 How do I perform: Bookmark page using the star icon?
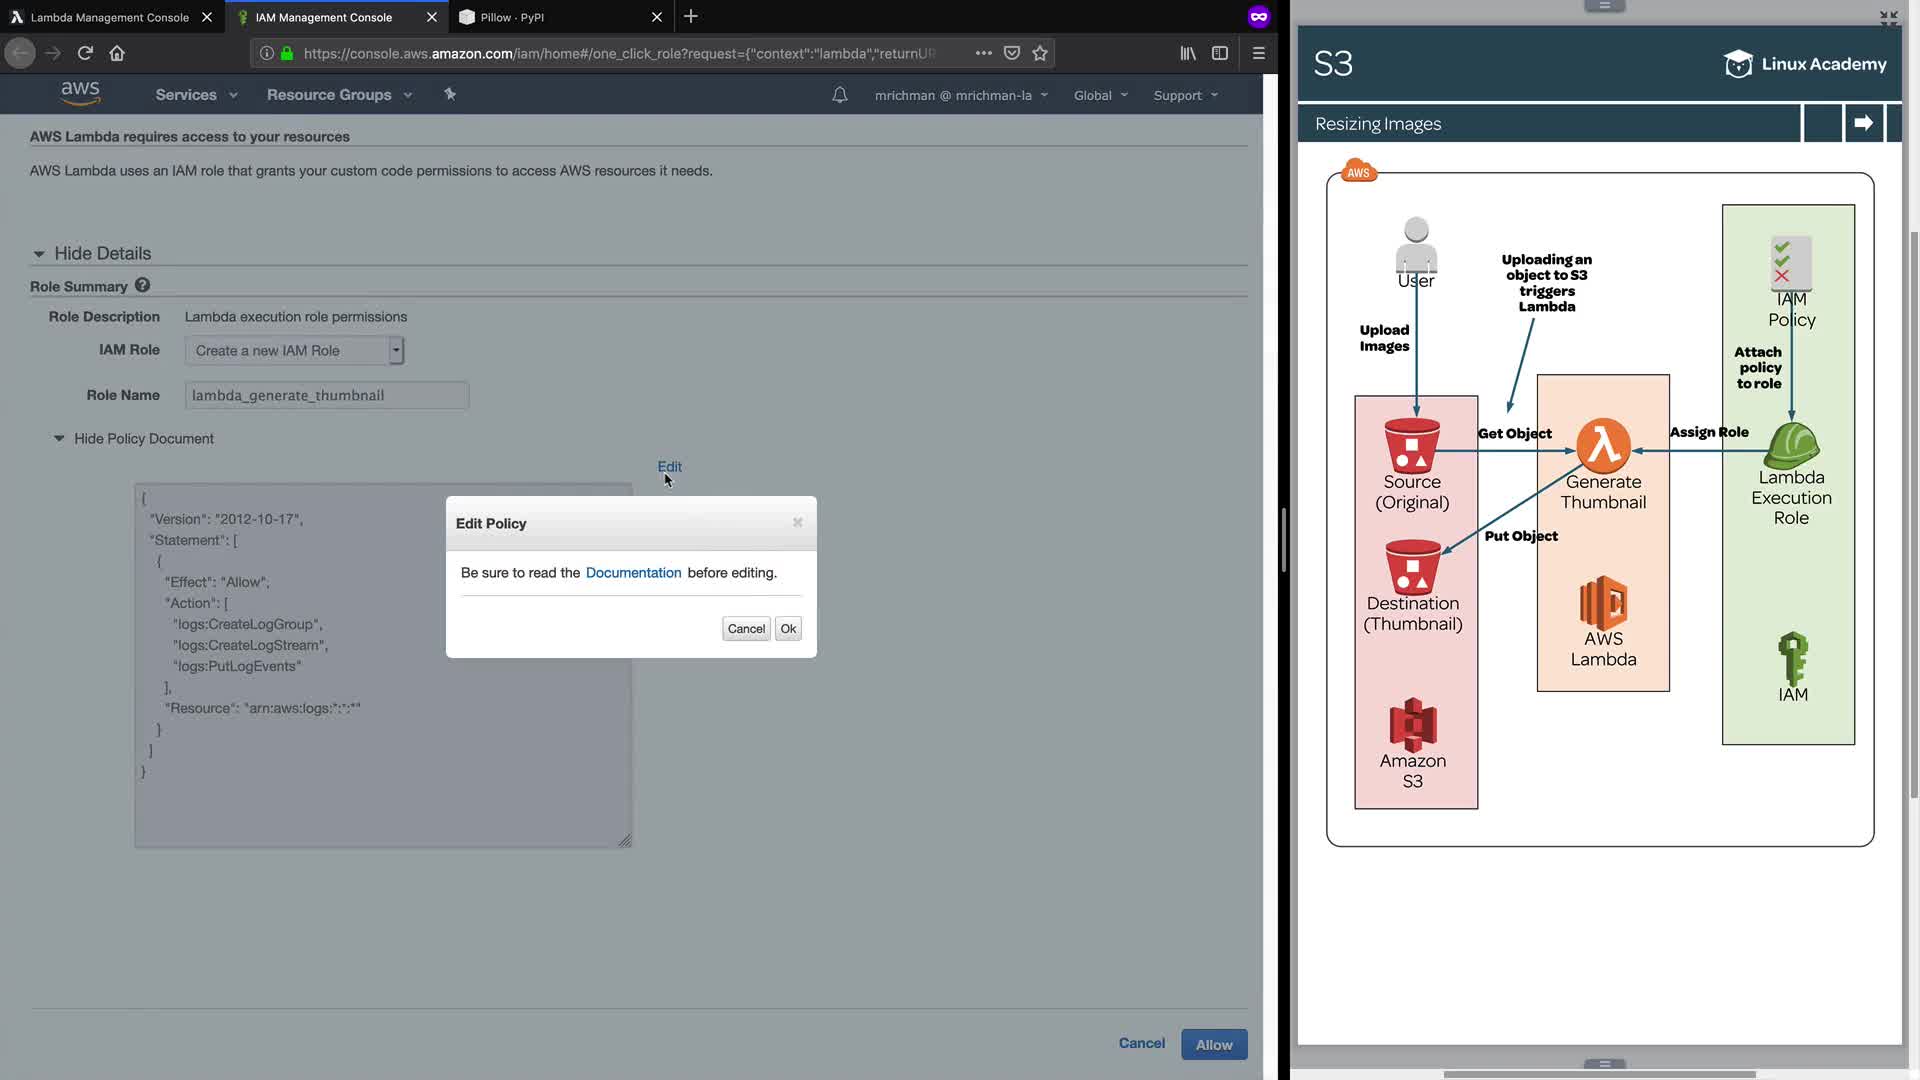(1040, 53)
